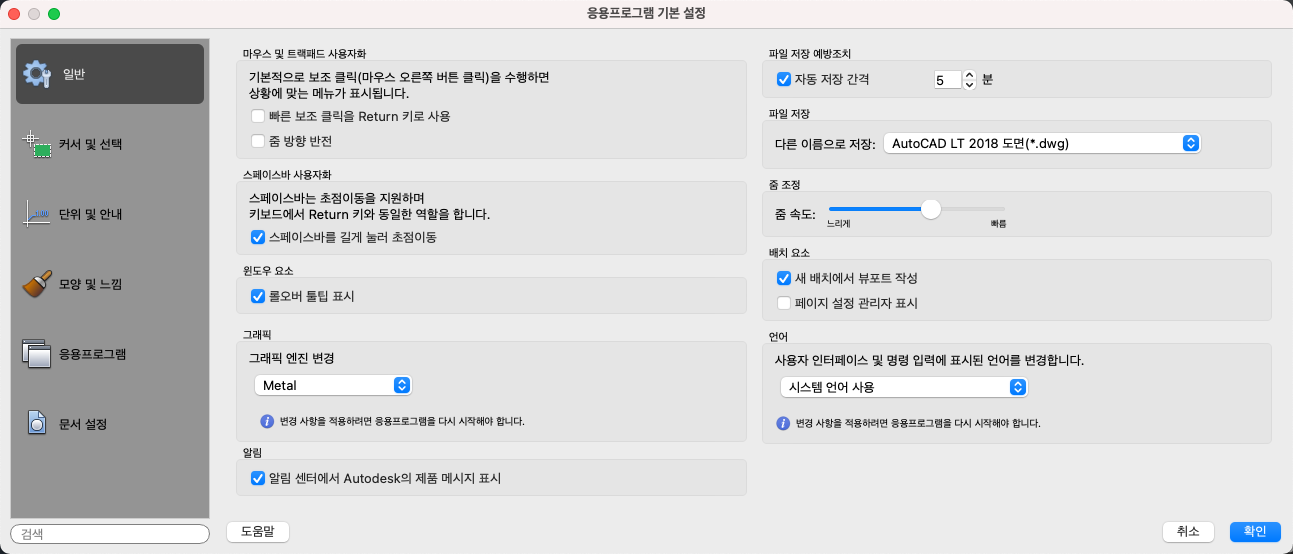Enable 페이지 설정 관리자 표시 checkbox

coord(784,303)
